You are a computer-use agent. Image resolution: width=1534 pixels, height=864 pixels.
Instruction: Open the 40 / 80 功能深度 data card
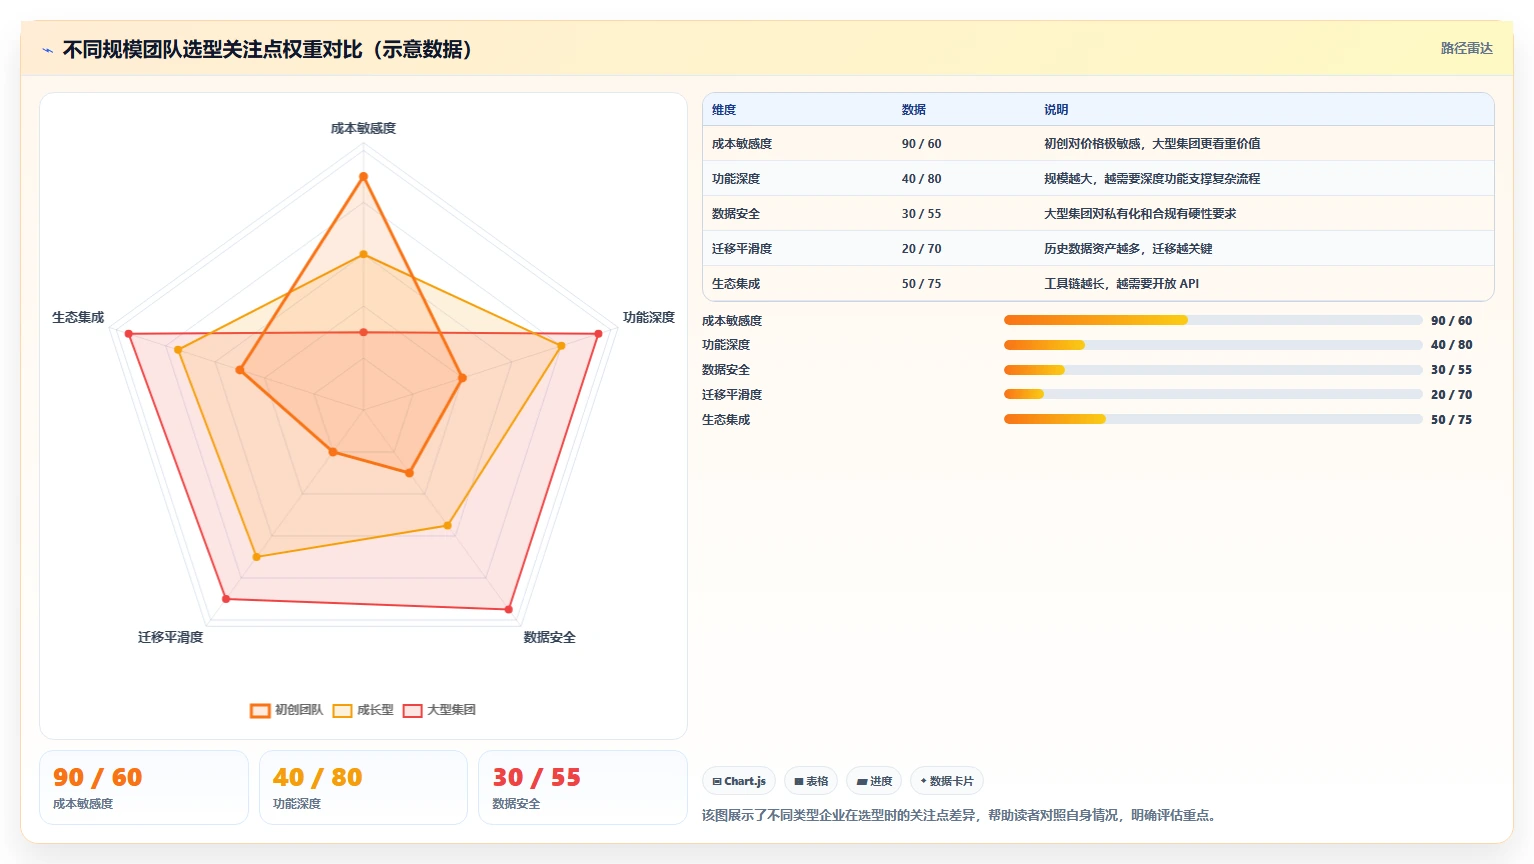coord(363,788)
